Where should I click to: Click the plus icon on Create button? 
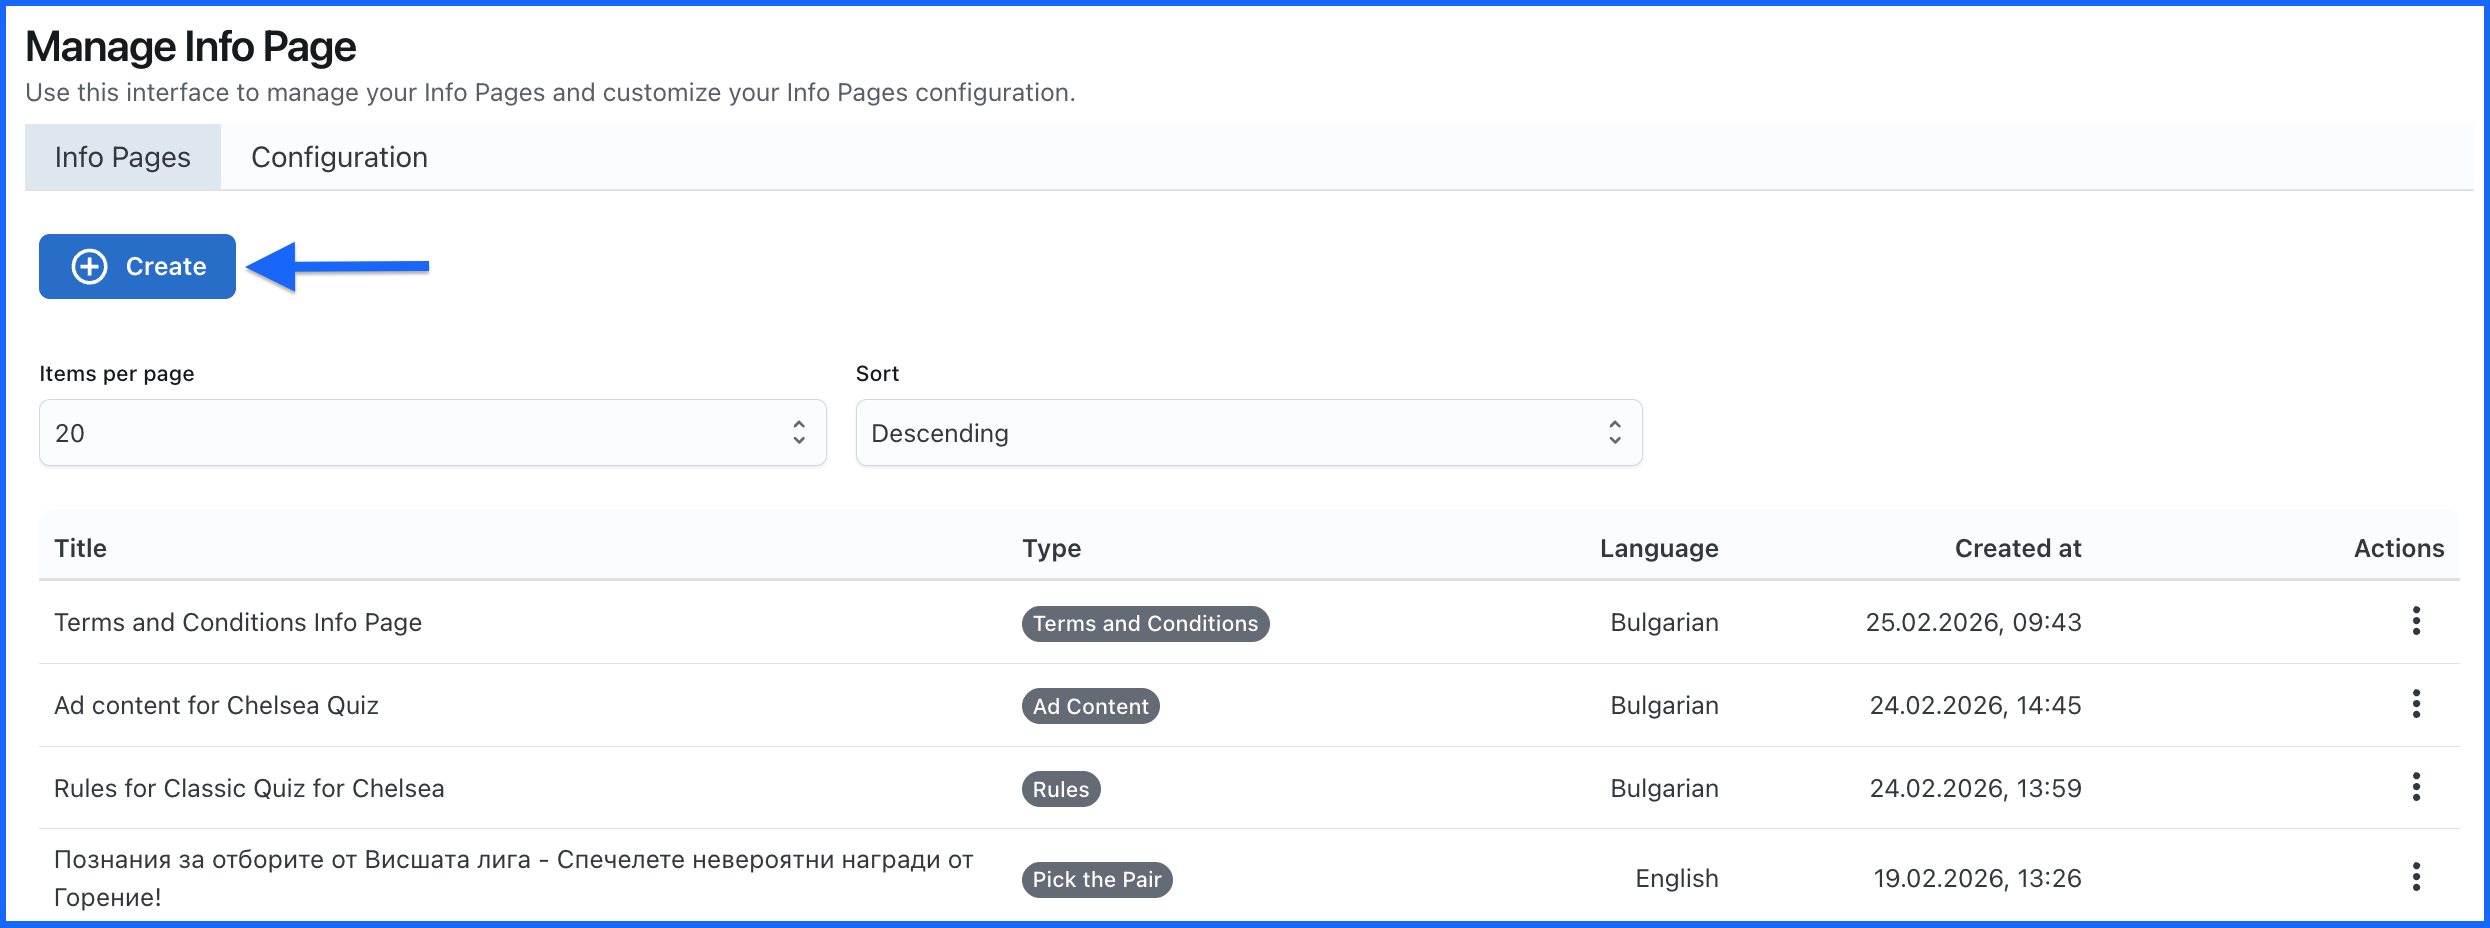tap(89, 267)
